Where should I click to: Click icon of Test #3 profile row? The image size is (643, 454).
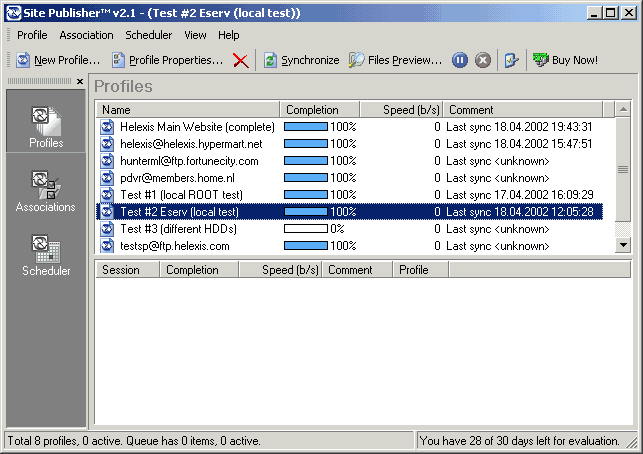[x=107, y=229]
